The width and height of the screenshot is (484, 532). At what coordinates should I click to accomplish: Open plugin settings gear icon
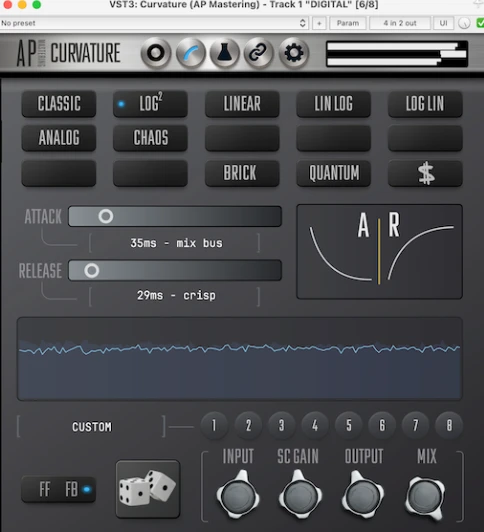coord(293,53)
